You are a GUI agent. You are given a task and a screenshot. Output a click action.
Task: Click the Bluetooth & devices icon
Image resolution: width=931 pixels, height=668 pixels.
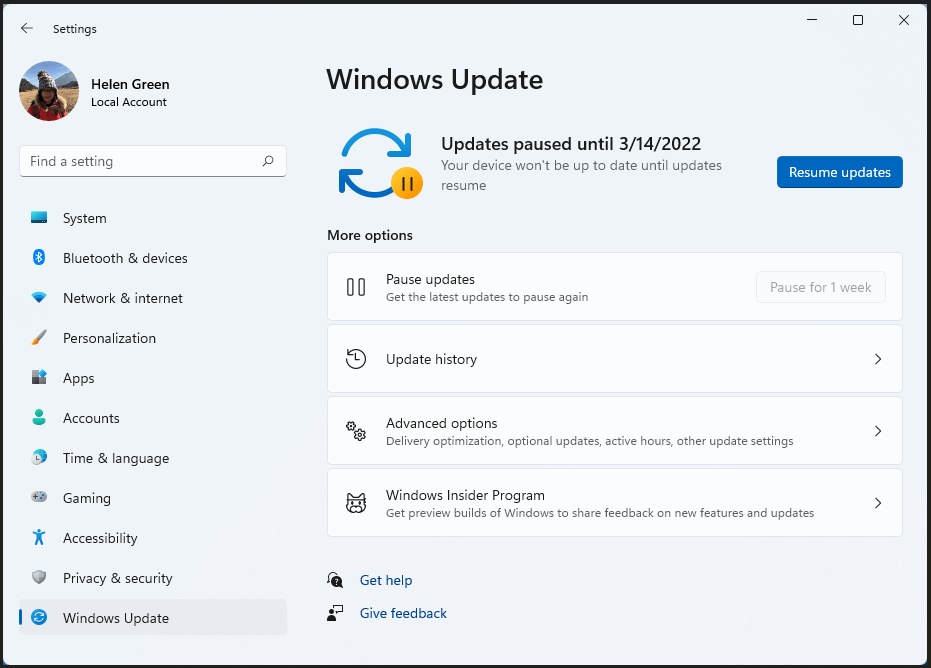point(39,257)
